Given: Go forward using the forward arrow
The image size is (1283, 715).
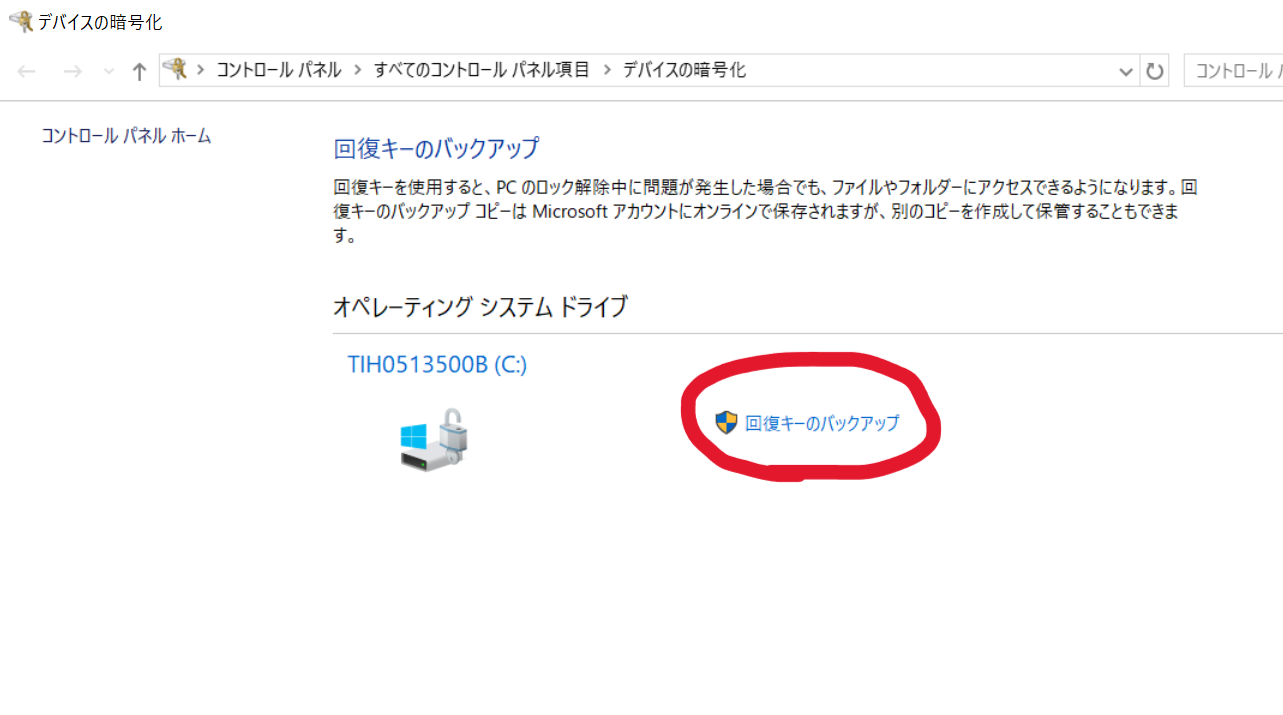Looking at the screenshot, I should (72, 71).
